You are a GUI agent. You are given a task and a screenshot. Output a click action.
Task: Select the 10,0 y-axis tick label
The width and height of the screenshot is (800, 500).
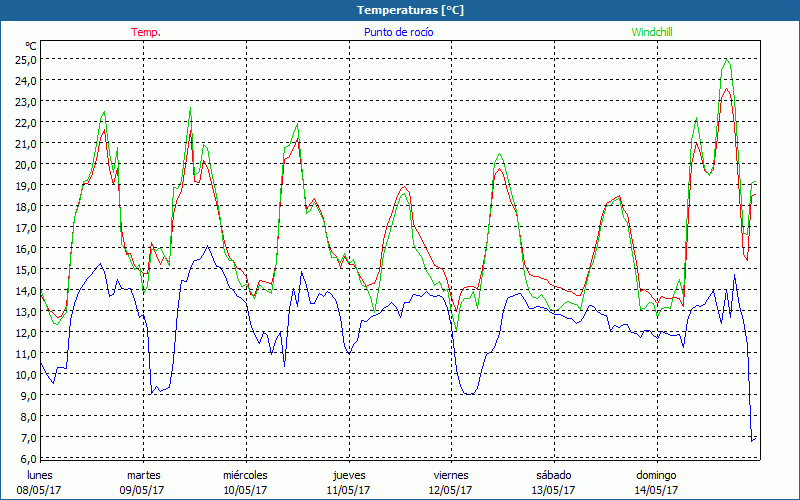(x=25, y=375)
